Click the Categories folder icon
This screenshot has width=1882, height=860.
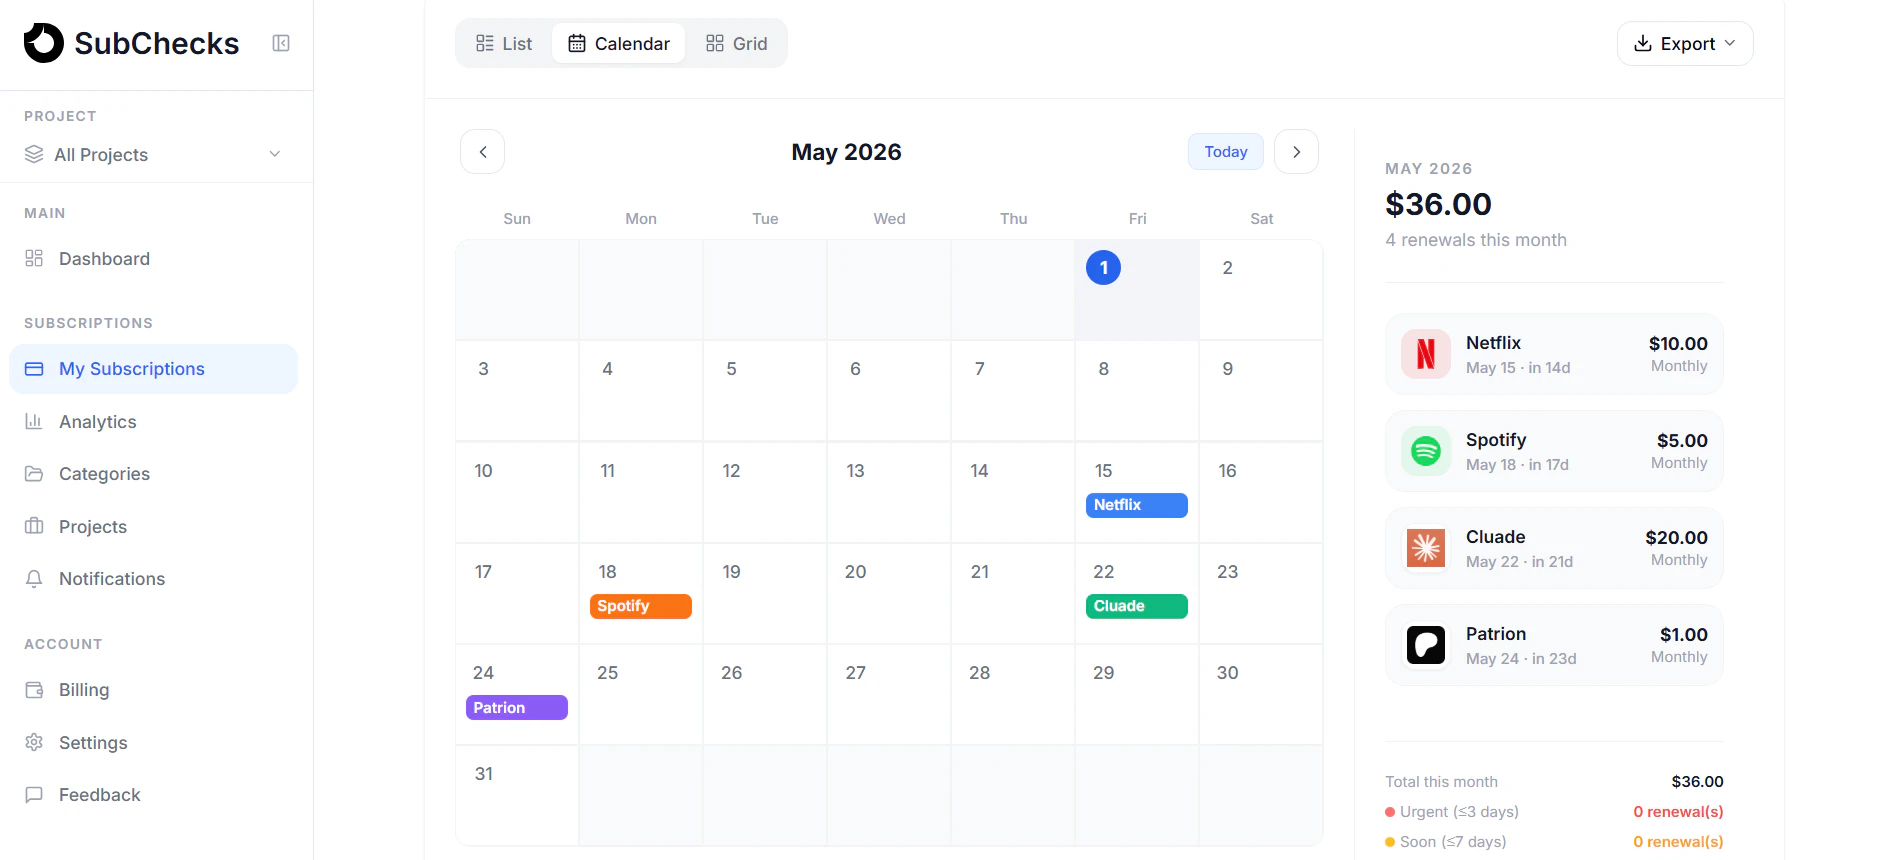pos(34,473)
